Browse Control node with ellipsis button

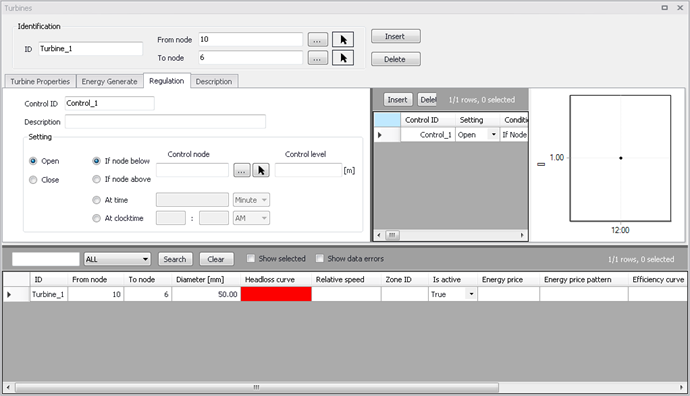(x=242, y=170)
